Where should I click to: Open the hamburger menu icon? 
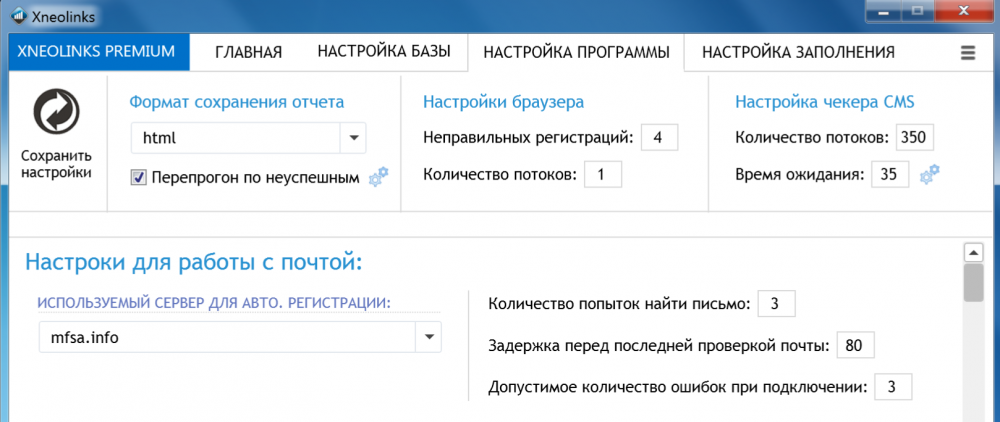click(967, 54)
